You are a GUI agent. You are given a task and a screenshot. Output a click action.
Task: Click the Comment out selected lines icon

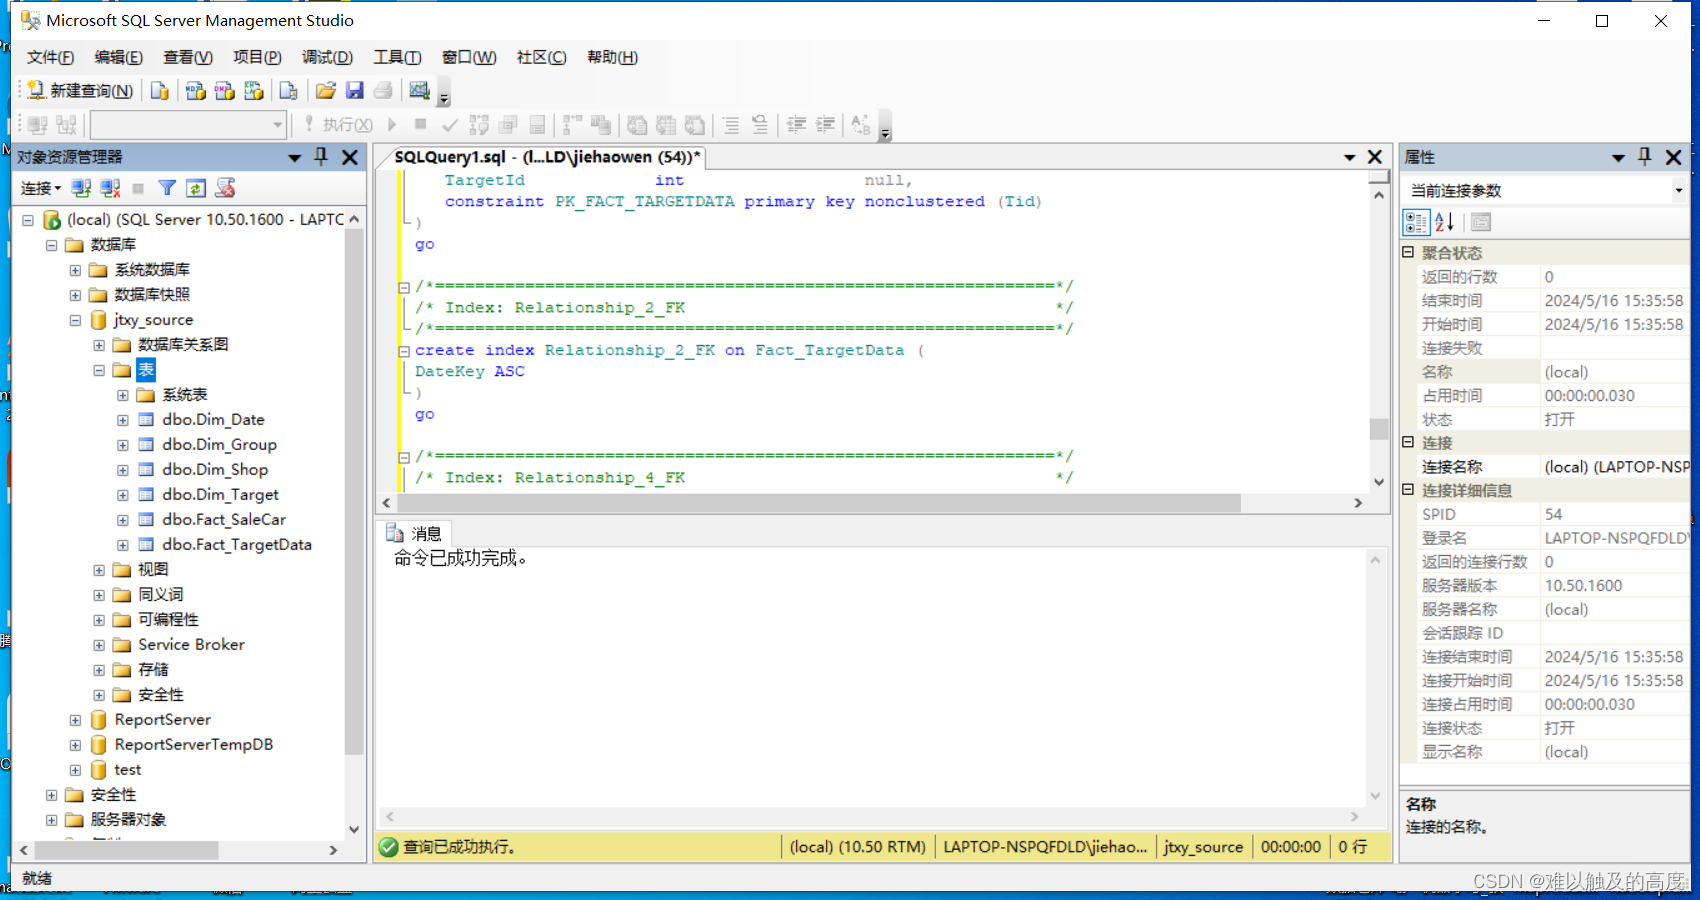[x=731, y=125]
